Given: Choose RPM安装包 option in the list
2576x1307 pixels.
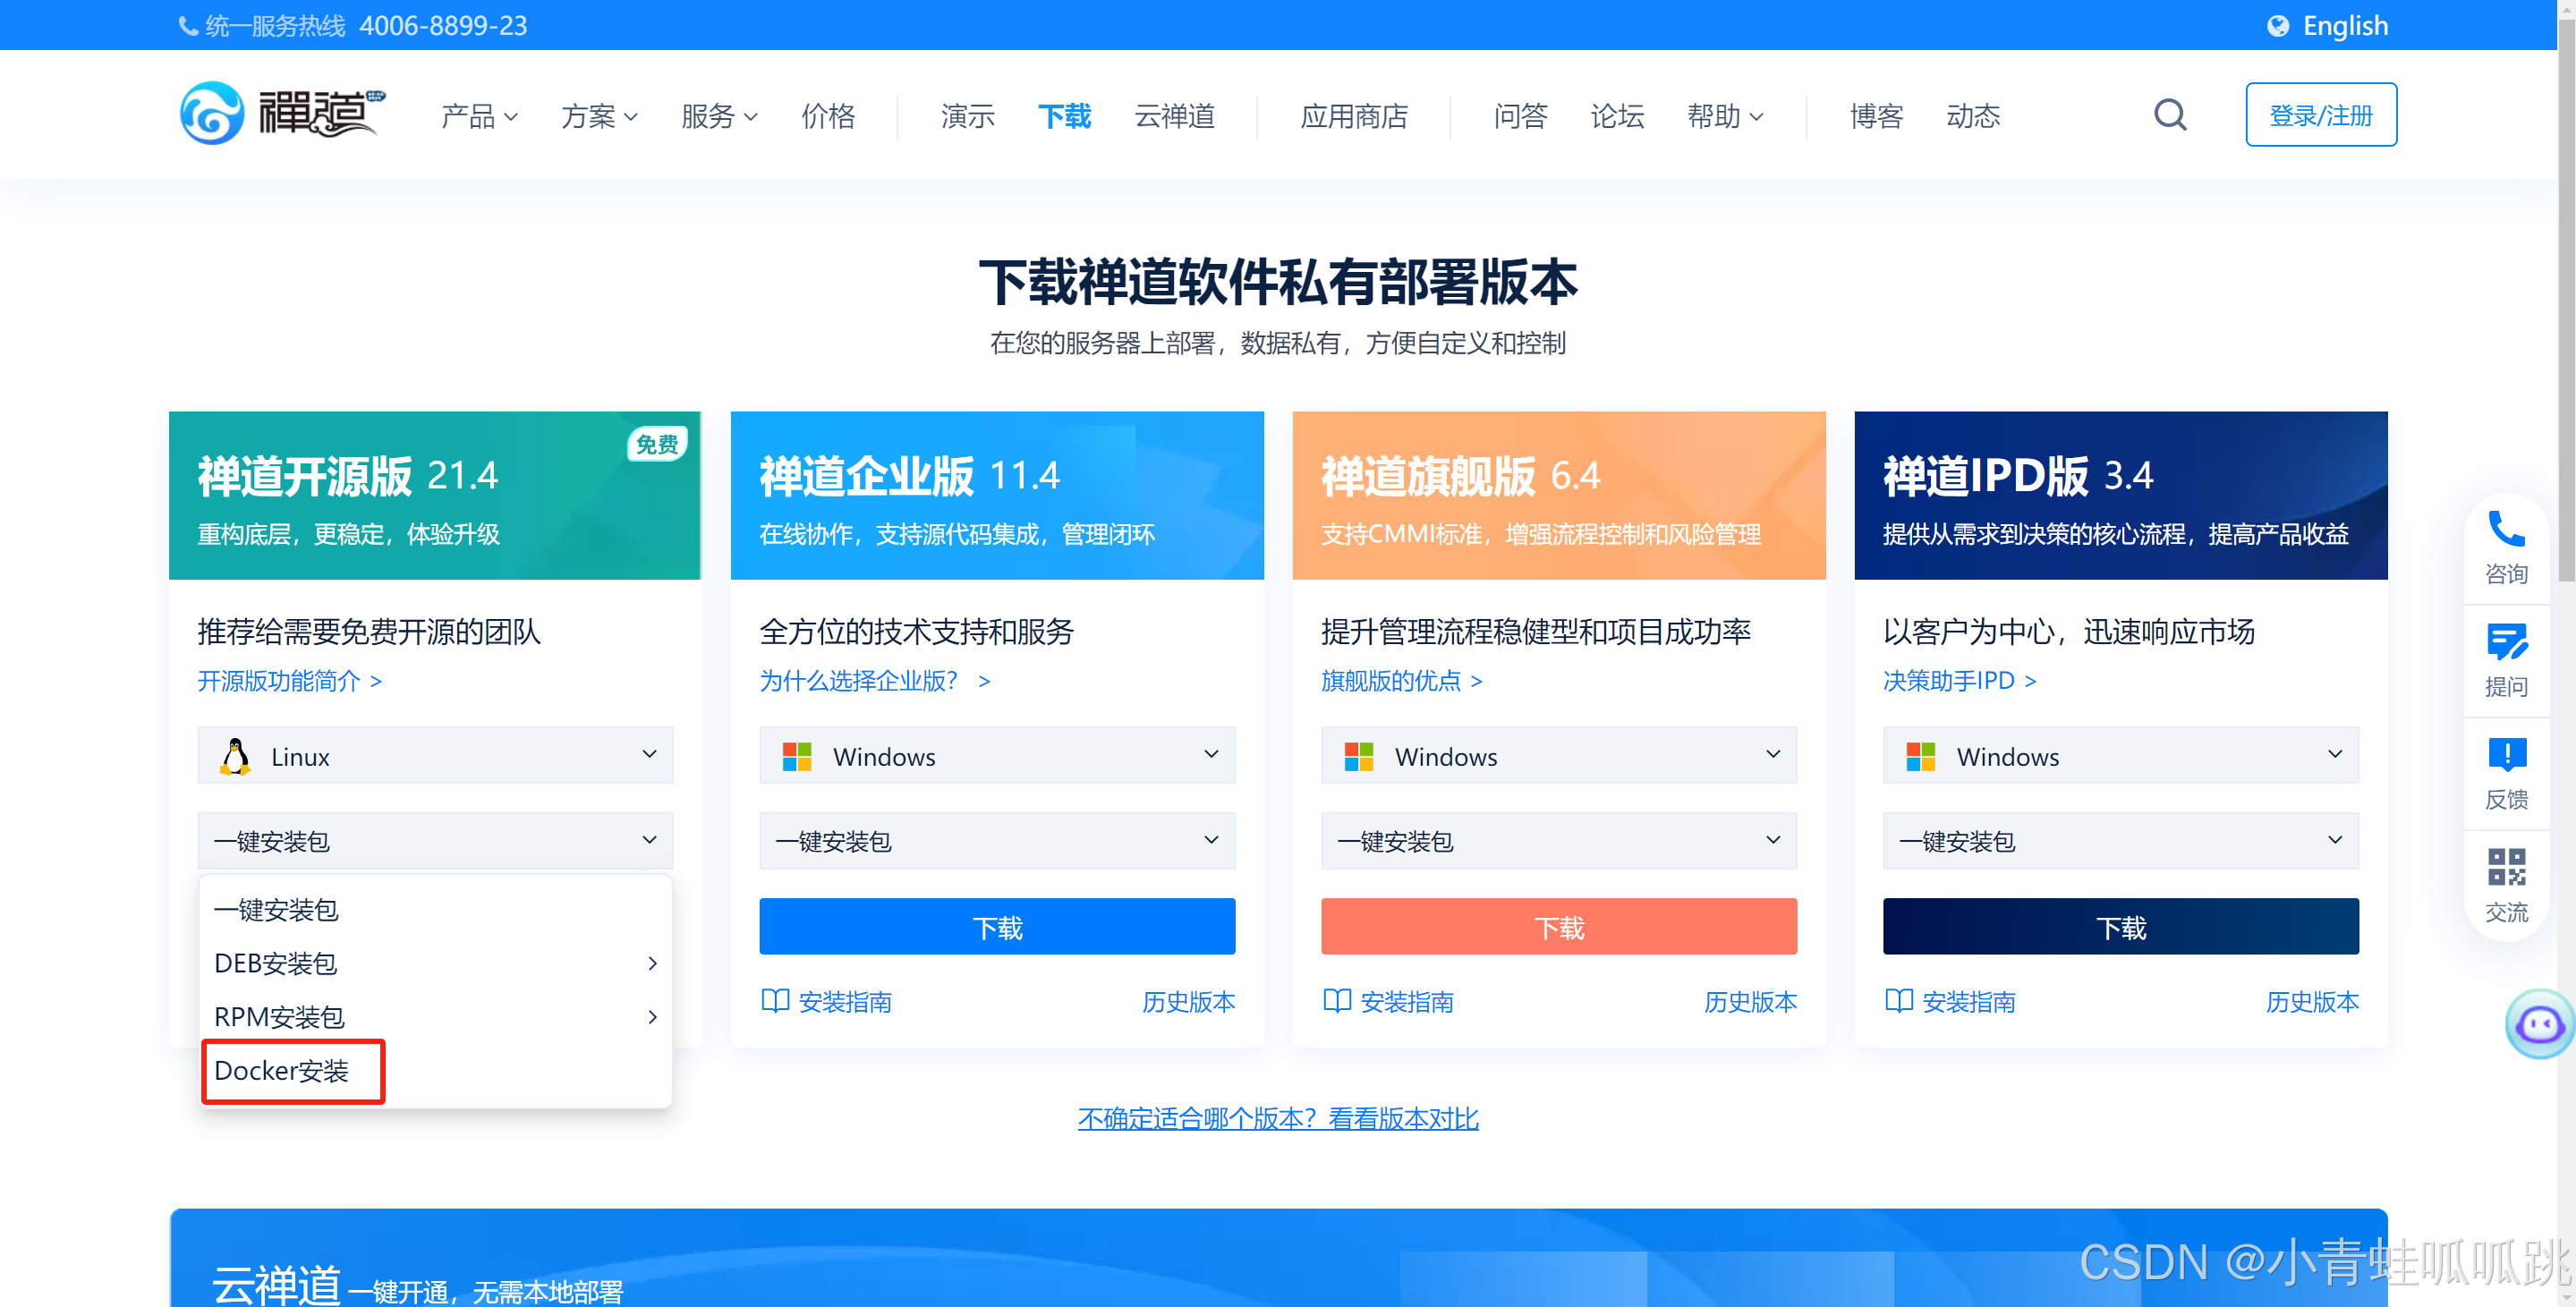Looking at the screenshot, I should (x=280, y=1017).
